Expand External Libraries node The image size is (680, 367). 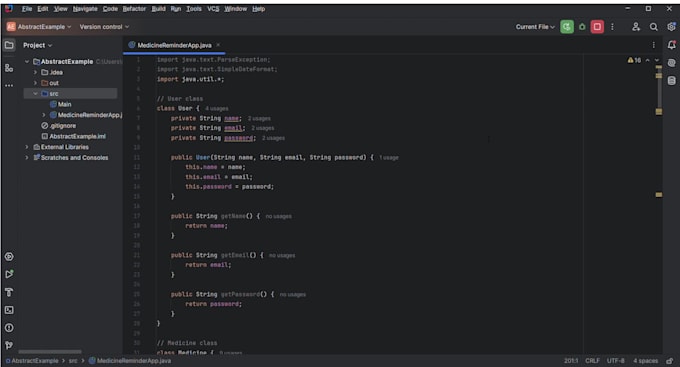click(27, 147)
